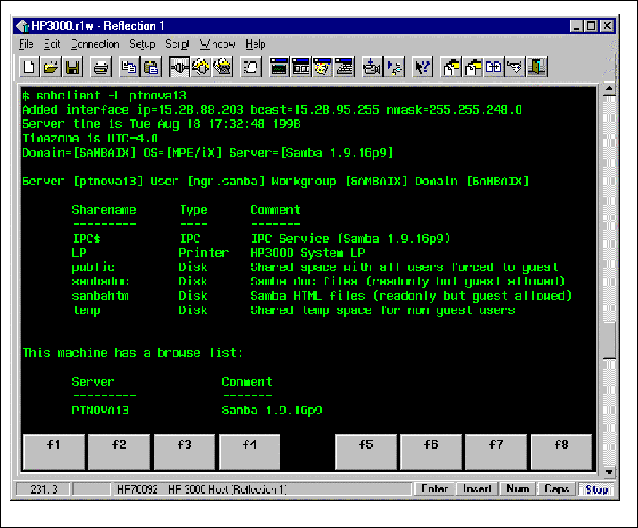Click the 'IPC$' sharename text
This screenshot has height=528, width=638.
coord(87,238)
